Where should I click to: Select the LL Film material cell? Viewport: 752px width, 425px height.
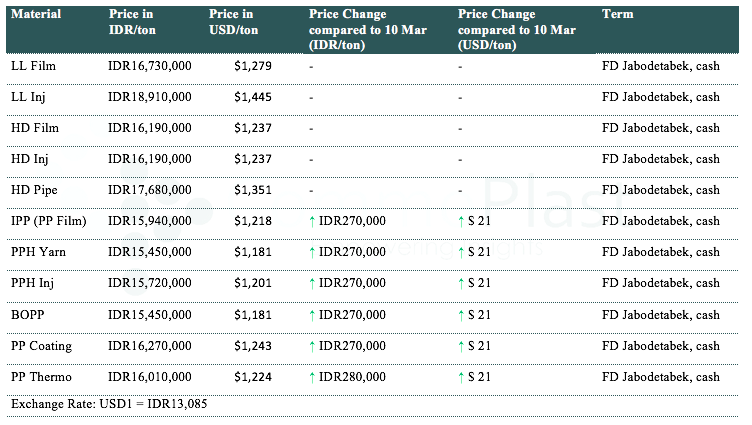pyautogui.click(x=33, y=66)
